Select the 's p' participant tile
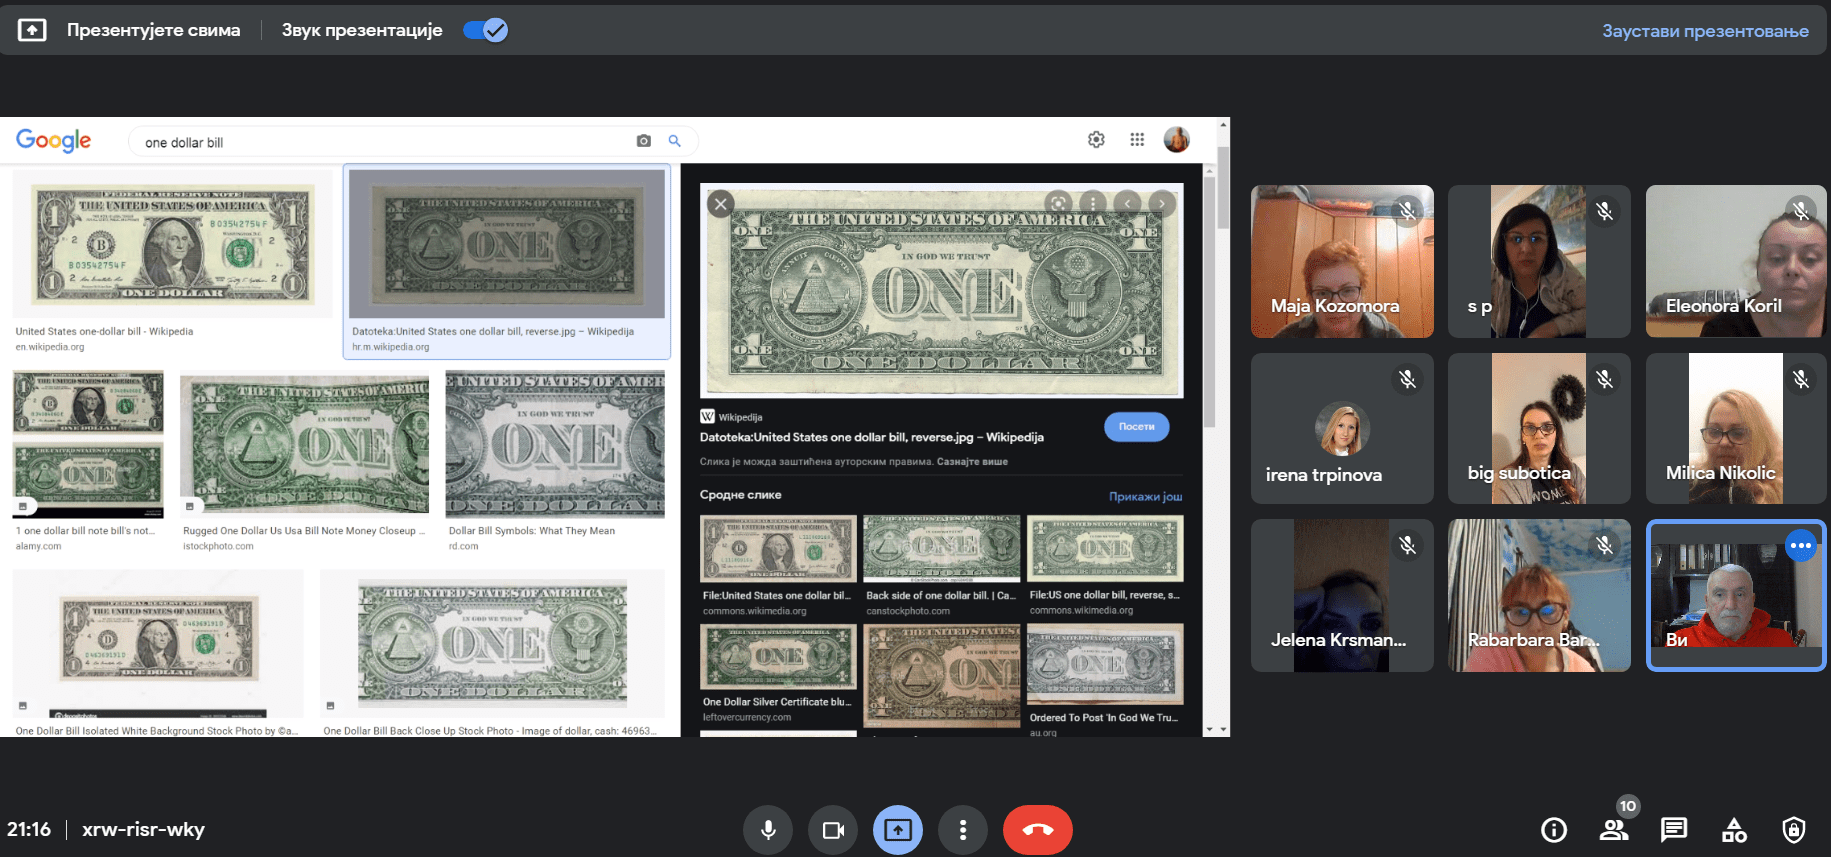 coord(1539,261)
